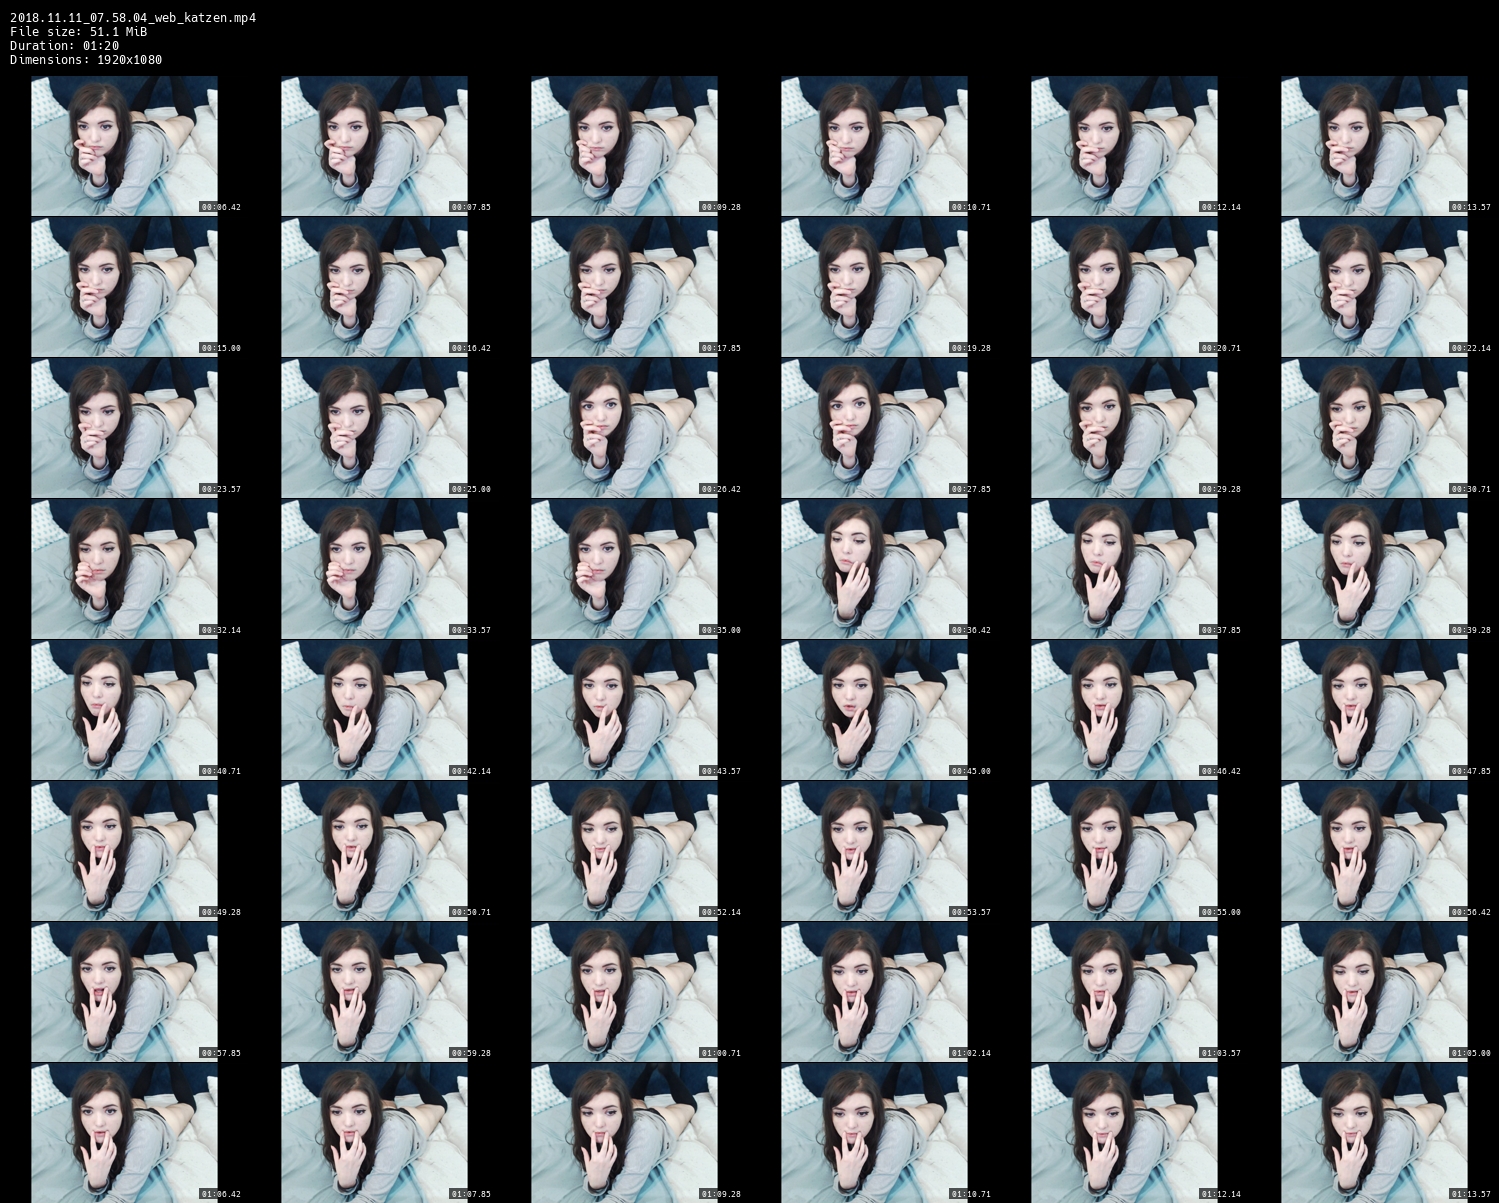The image size is (1499, 1203).
Task: Open the frame at 00:13.57
Action: (x=1375, y=146)
